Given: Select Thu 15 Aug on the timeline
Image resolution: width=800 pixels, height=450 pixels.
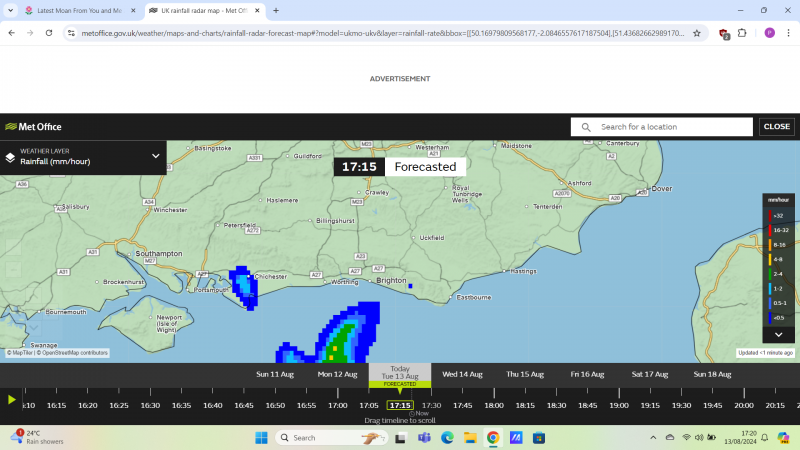Looking at the screenshot, I should point(525,374).
